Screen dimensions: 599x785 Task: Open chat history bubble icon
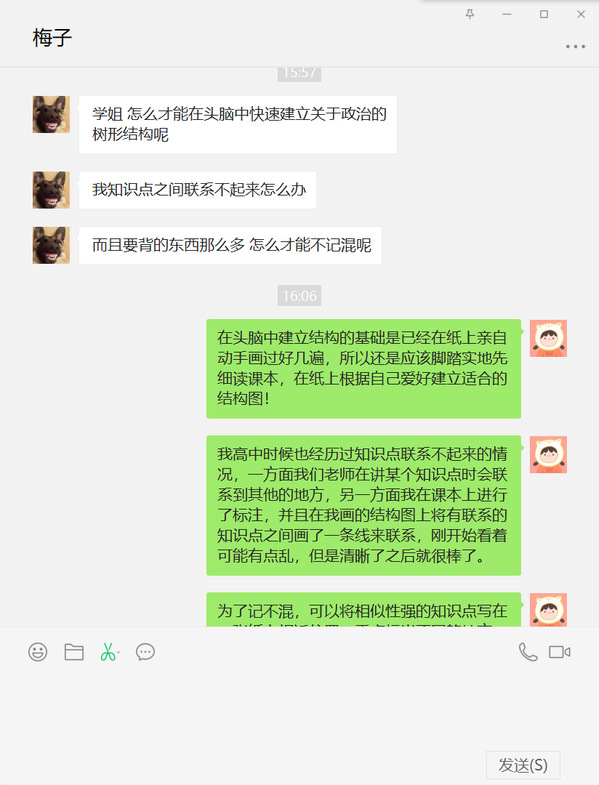(x=145, y=652)
